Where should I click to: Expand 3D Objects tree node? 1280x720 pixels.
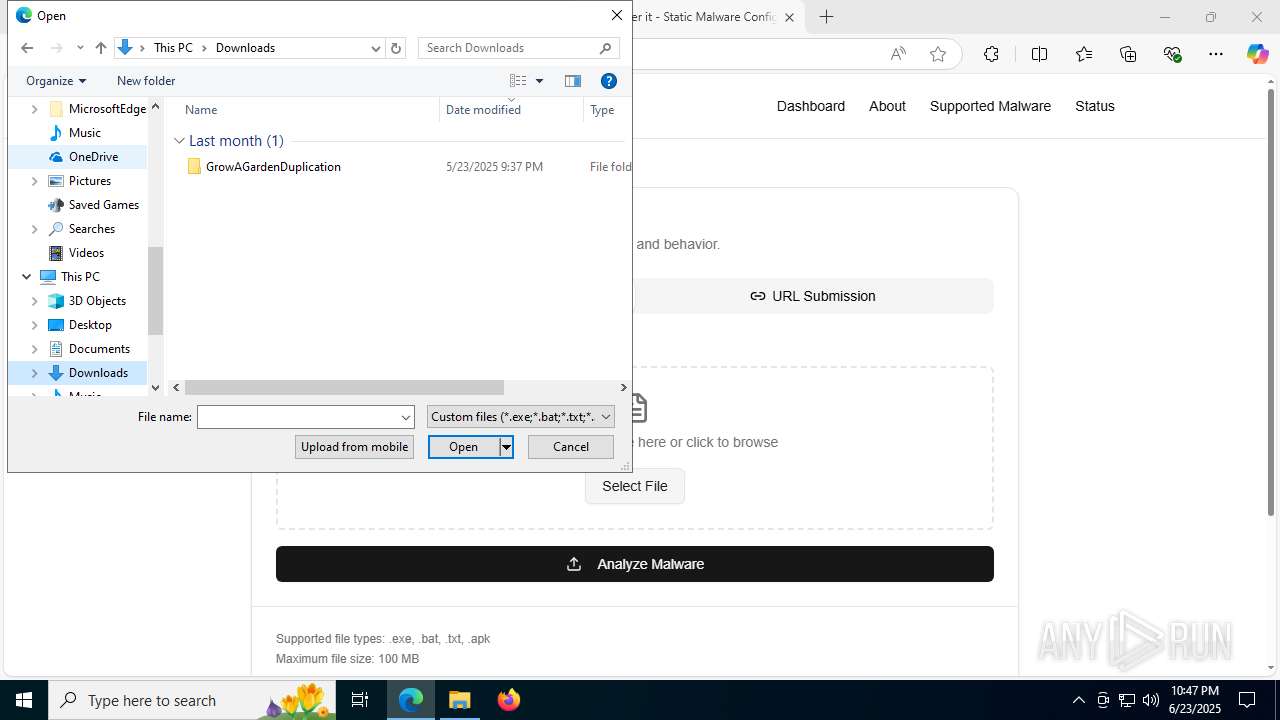pyautogui.click(x=34, y=301)
